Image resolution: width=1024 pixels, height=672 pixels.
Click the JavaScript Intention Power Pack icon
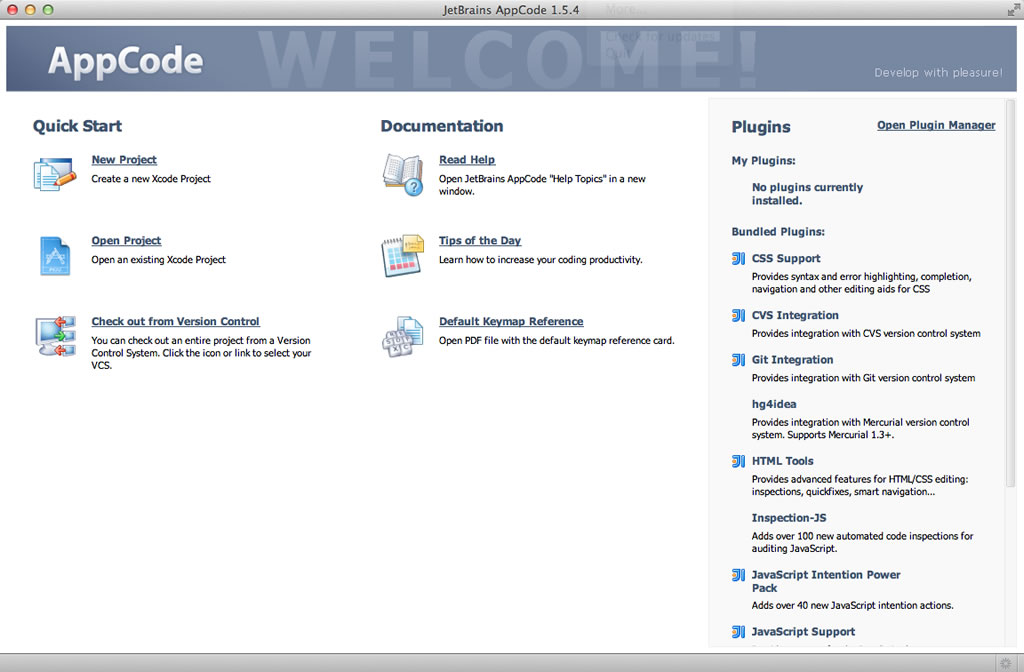[738, 575]
